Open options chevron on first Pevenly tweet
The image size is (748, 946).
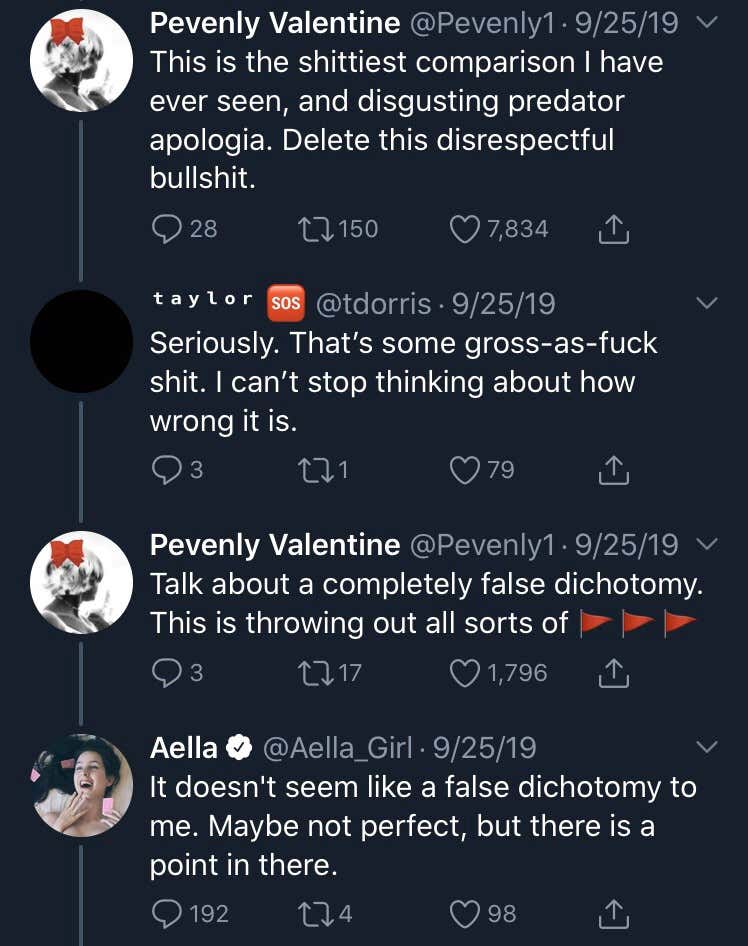(706, 23)
